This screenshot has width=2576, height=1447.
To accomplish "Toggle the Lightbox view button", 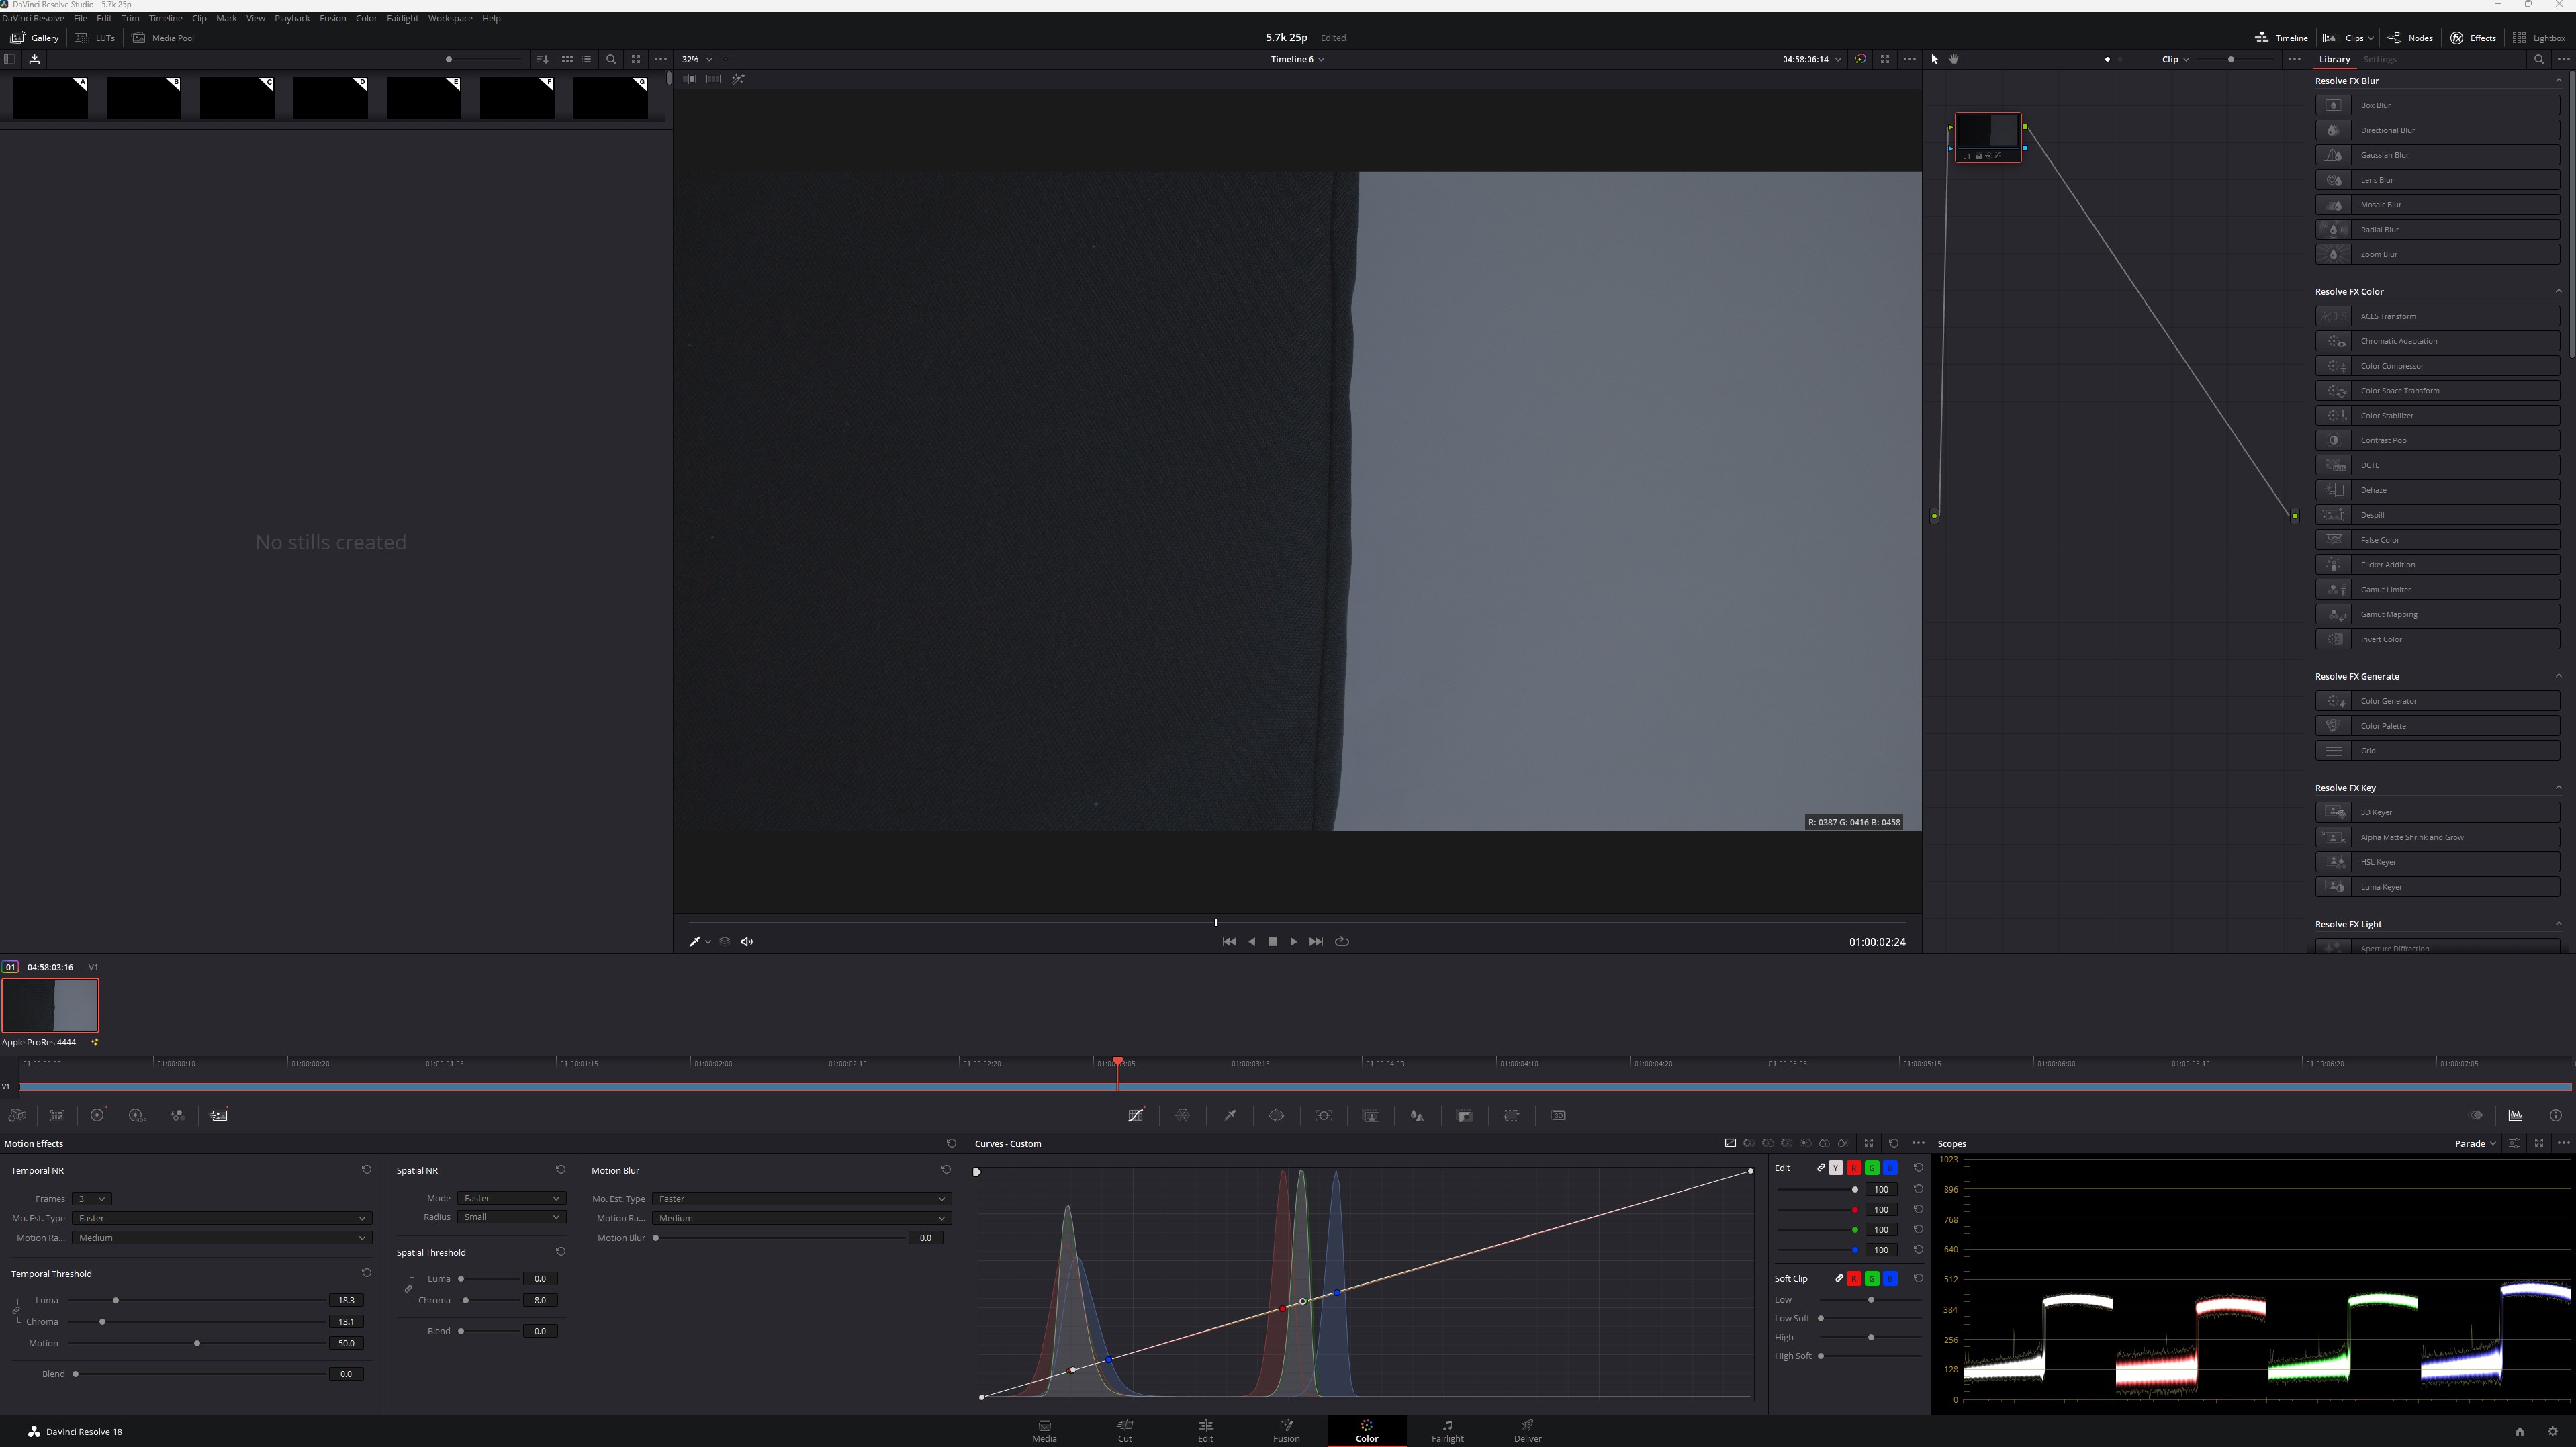I will pos(2539,38).
